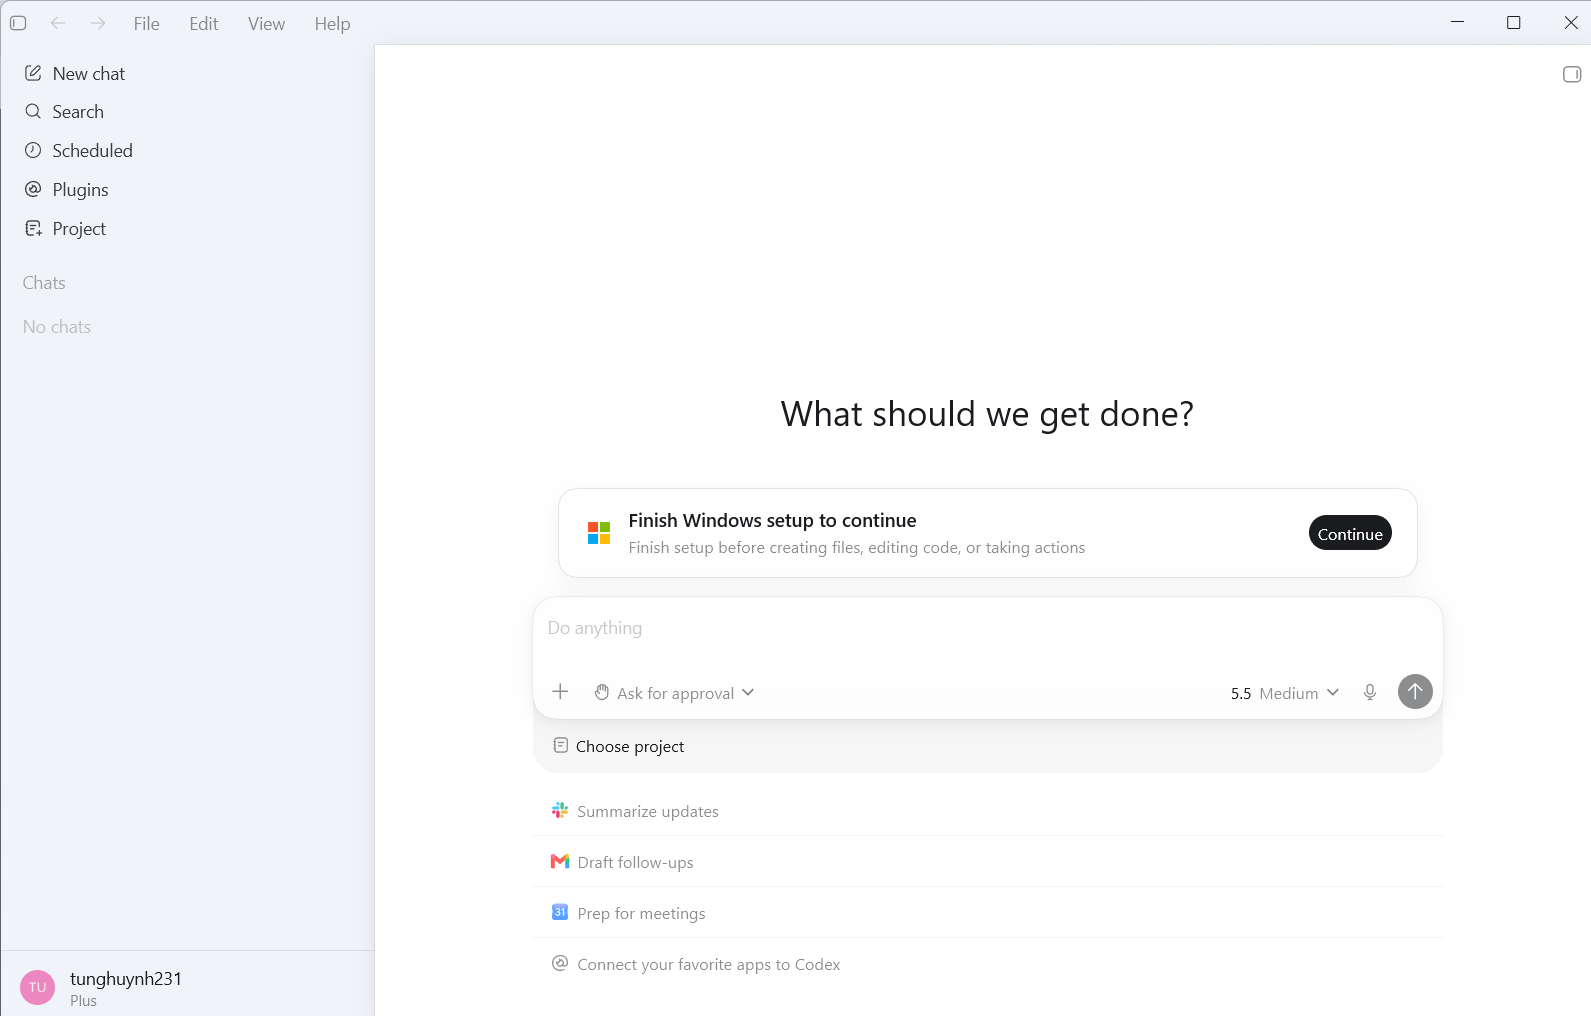Click the Search magnifier icon
1591x1016 pixels.
pos(33,111)
